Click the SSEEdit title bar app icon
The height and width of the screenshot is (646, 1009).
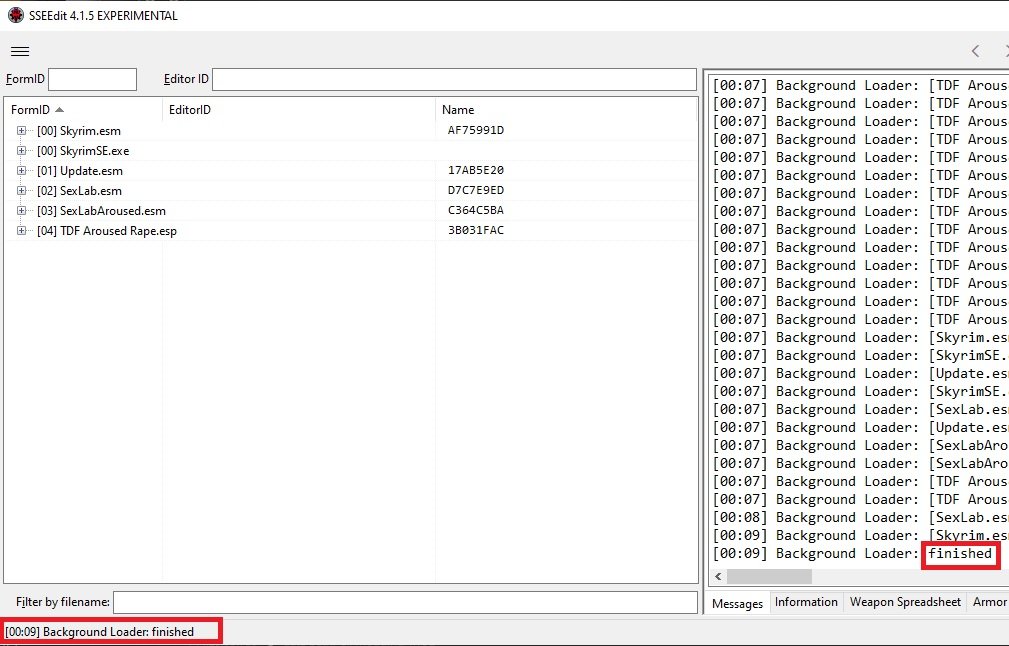point(15,15)
